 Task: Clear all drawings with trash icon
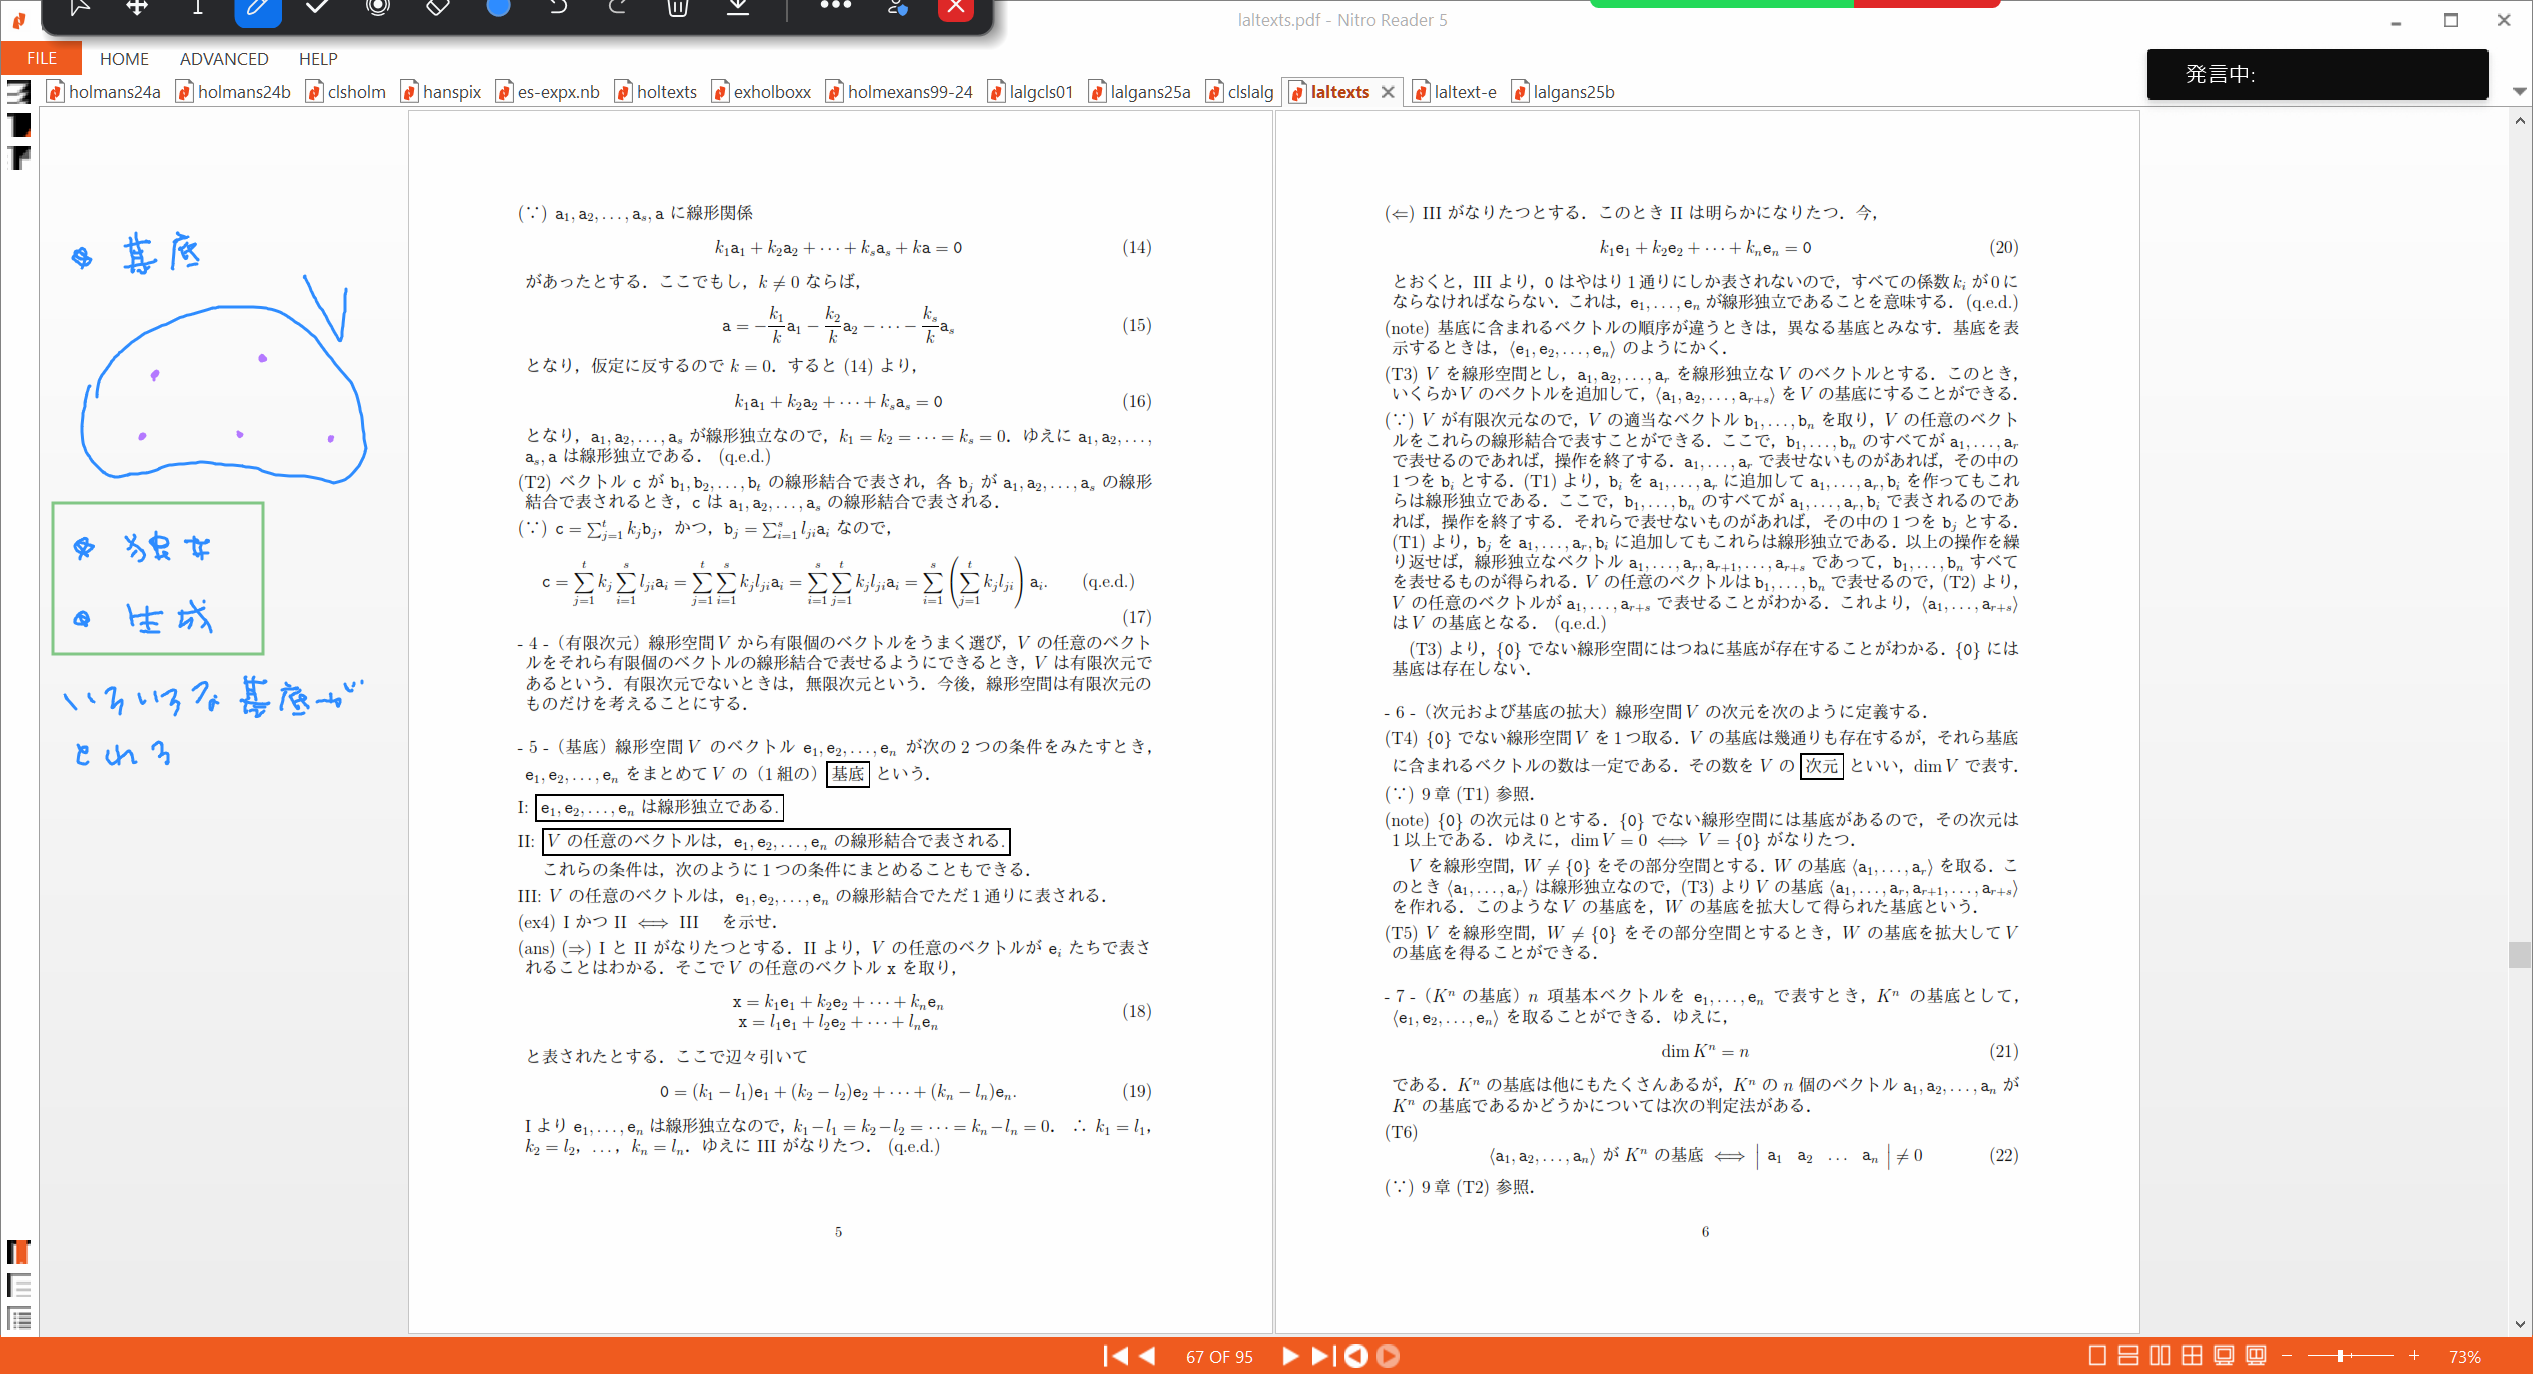pos(678,8)
